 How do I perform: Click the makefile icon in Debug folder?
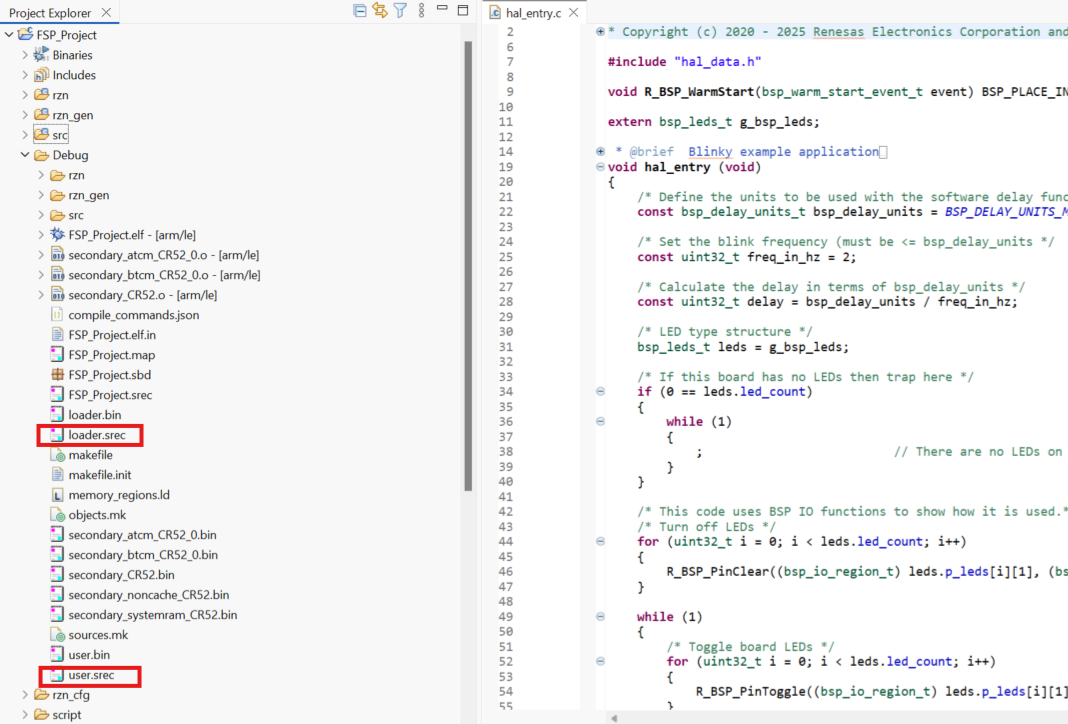coord(56,454)
